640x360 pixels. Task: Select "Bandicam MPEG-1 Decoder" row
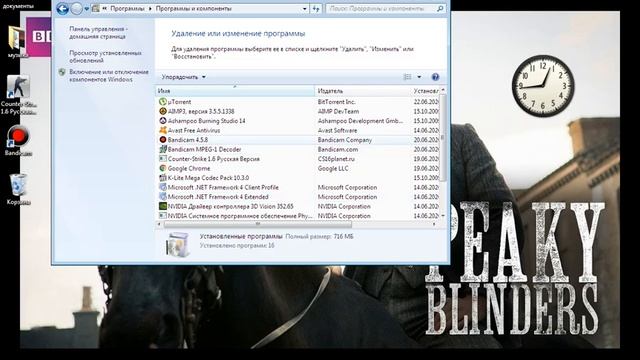[x=297, y=149]
